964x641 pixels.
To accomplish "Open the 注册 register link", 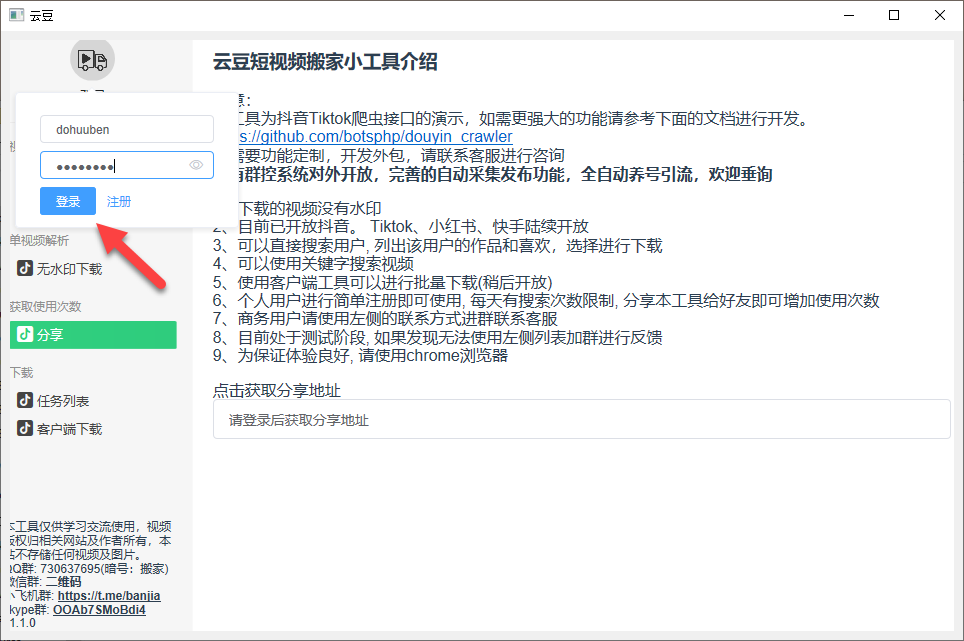I will [x=119, y=201].
